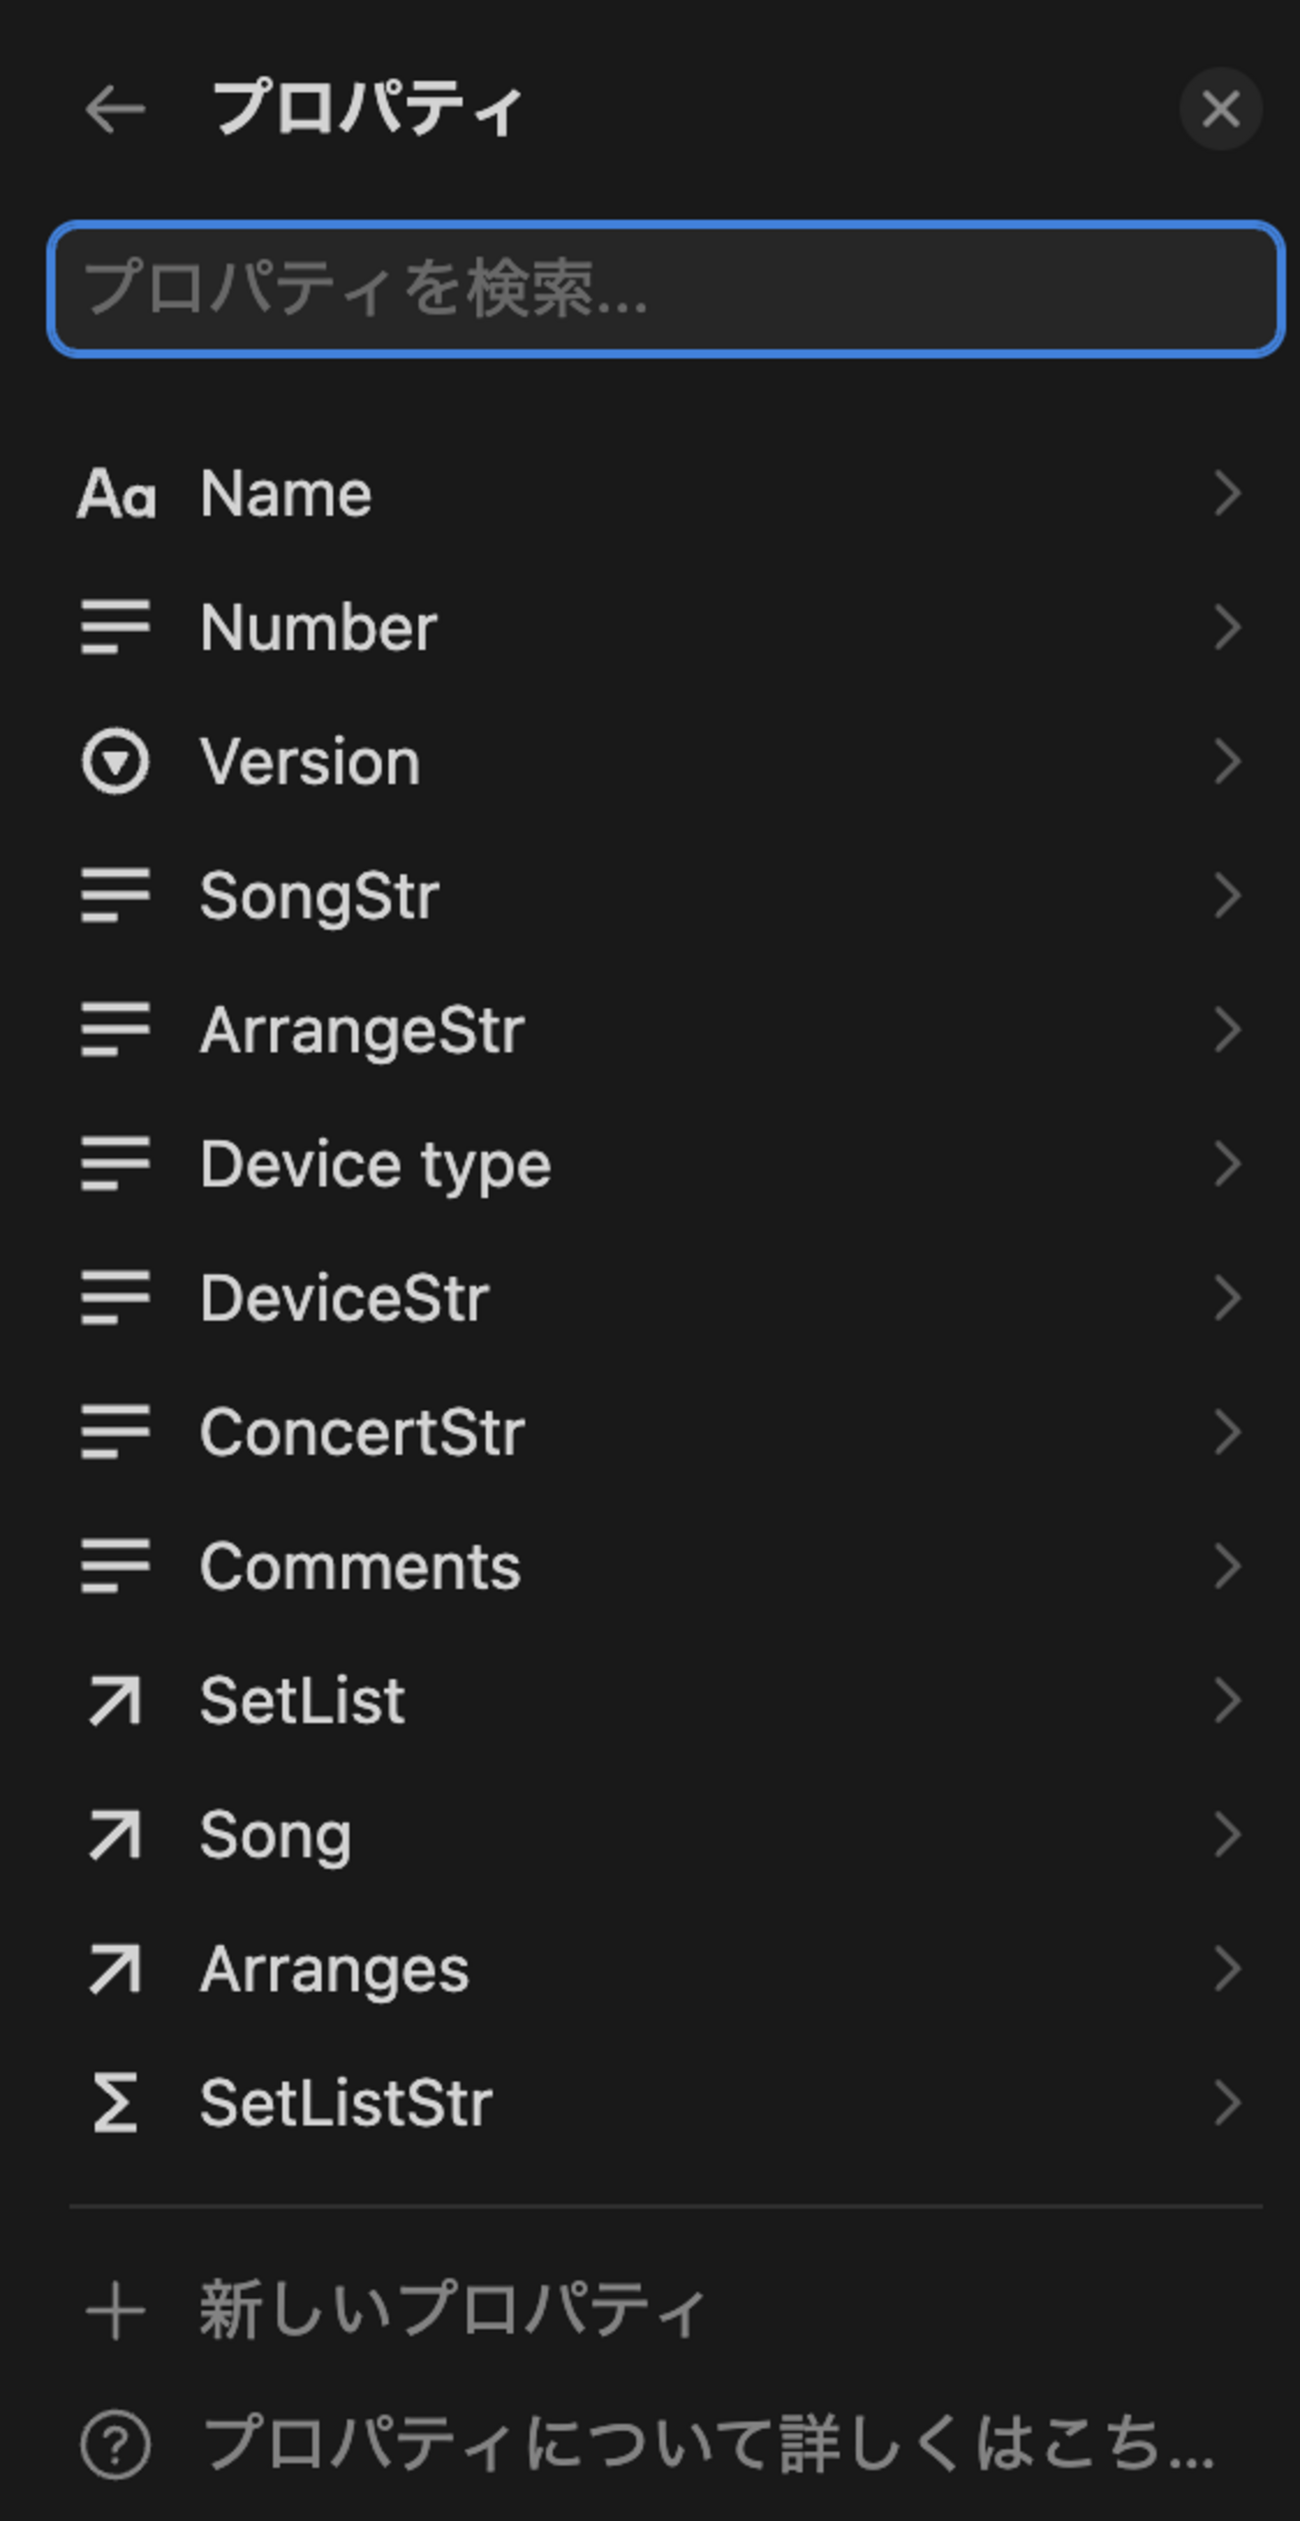Click the Aa title icon beside Name
Screen dimensions: 1300x2521
coord(116,494)
